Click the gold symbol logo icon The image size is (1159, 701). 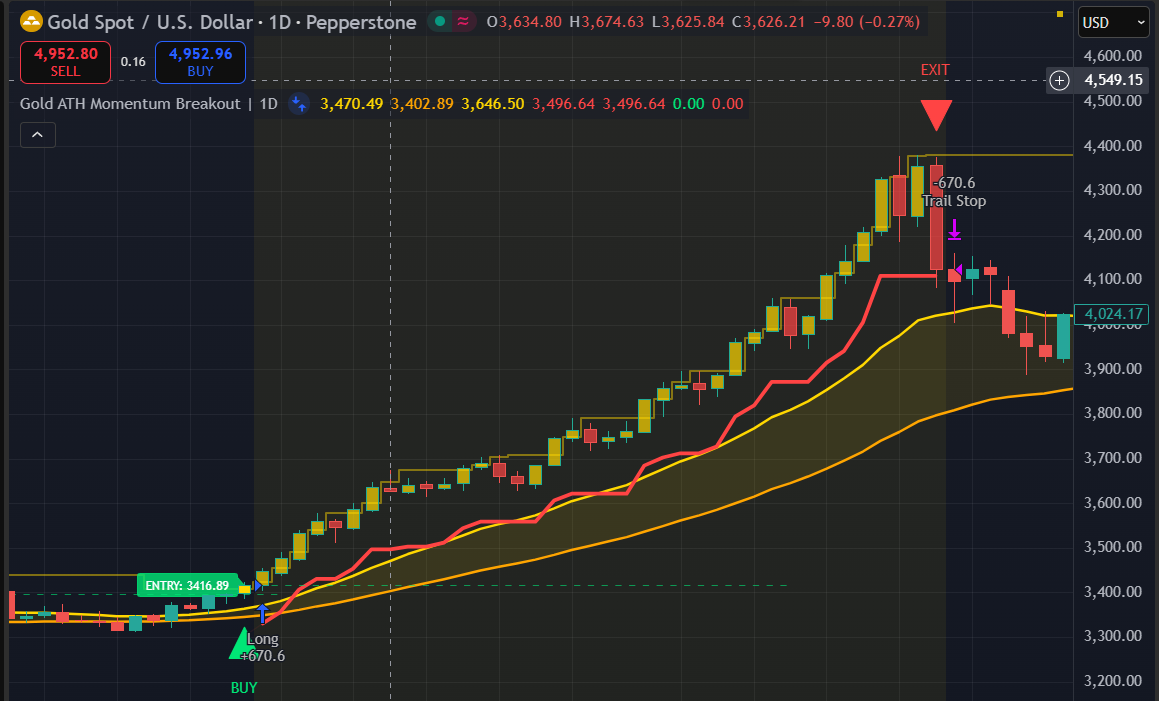[x=31, y=21]
